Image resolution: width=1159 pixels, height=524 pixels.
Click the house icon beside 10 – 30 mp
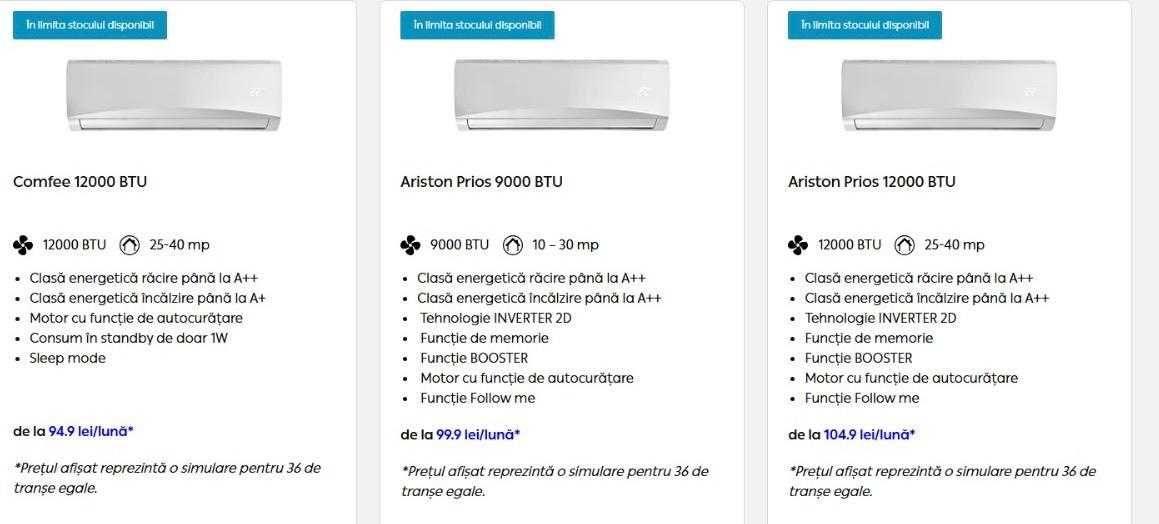pyautogui.click(x=513, y=245)
